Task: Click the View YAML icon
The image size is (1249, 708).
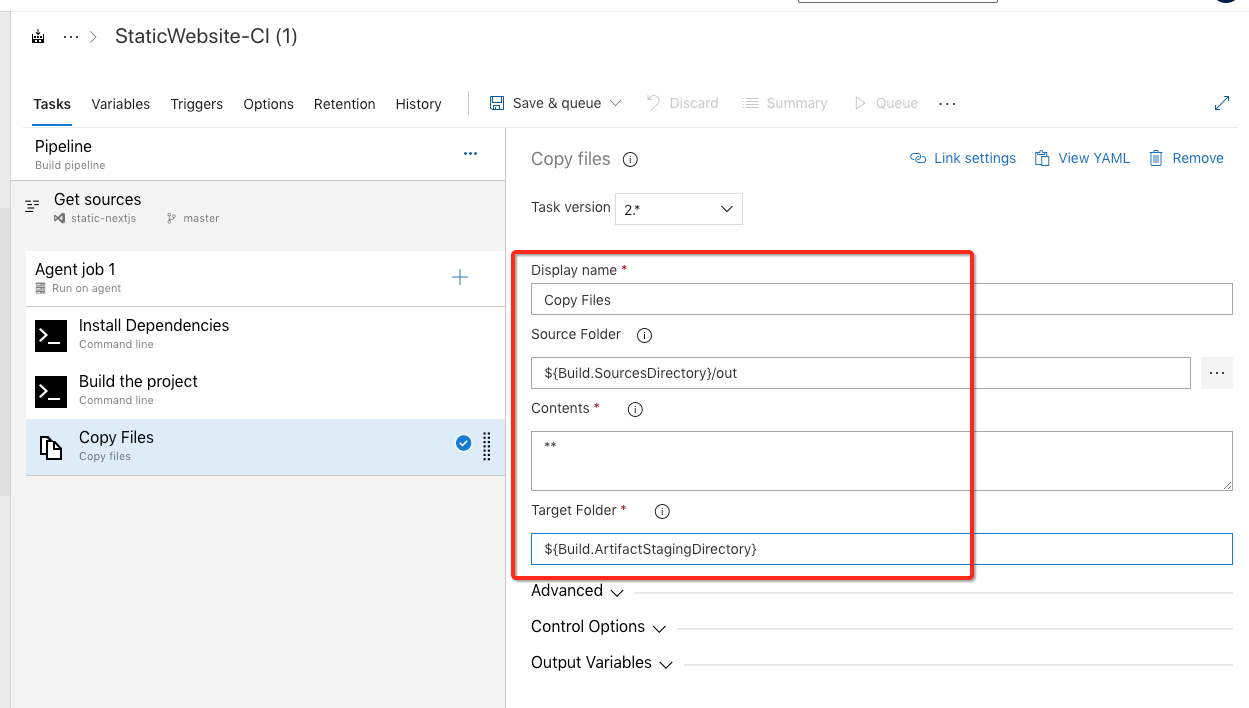Action: (x=1081, y=157)
